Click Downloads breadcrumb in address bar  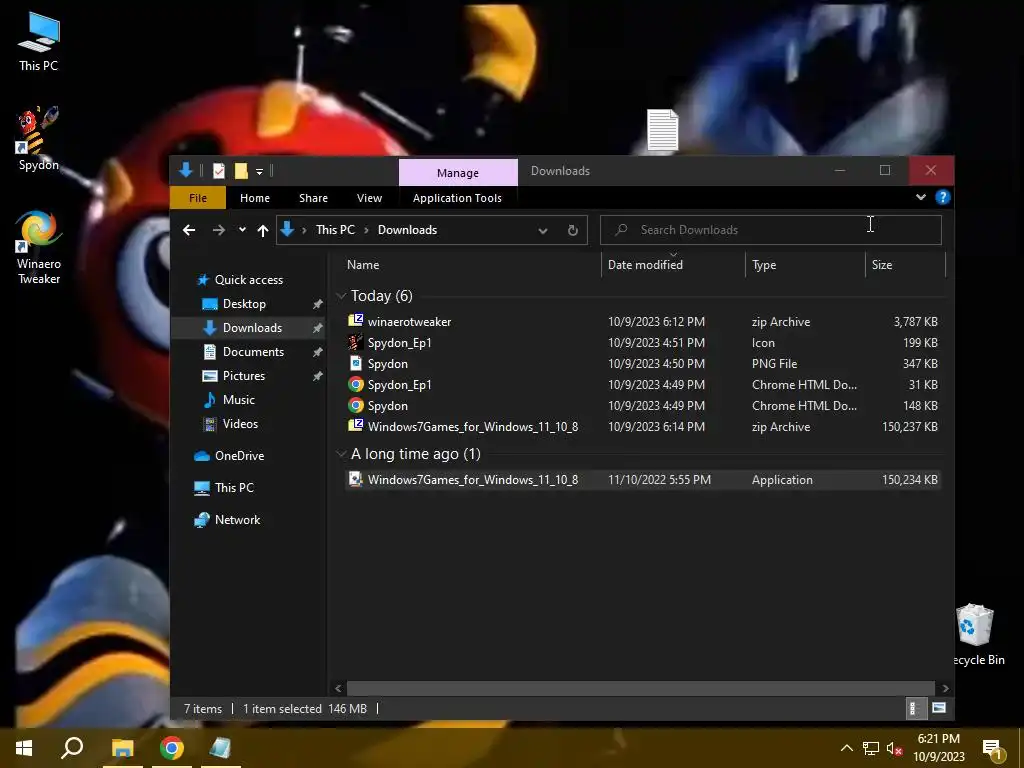pyautogui.click(x=408, y=230)
